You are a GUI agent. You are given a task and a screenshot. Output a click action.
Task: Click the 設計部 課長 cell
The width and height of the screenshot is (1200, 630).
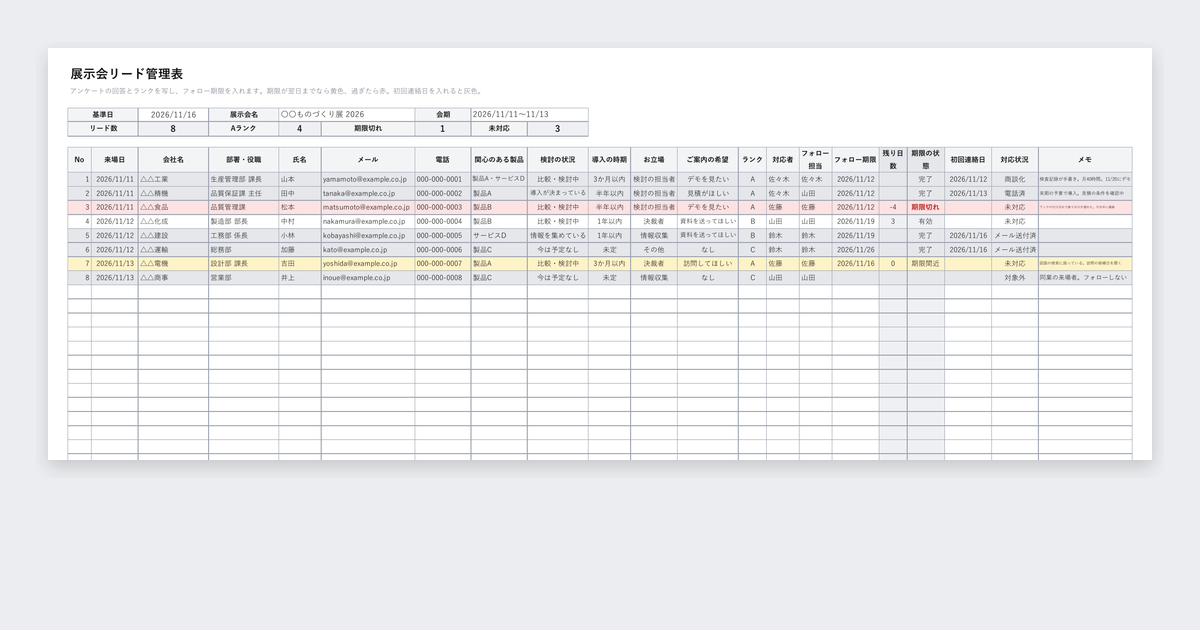pyautogui.click(x=243, y=263)
